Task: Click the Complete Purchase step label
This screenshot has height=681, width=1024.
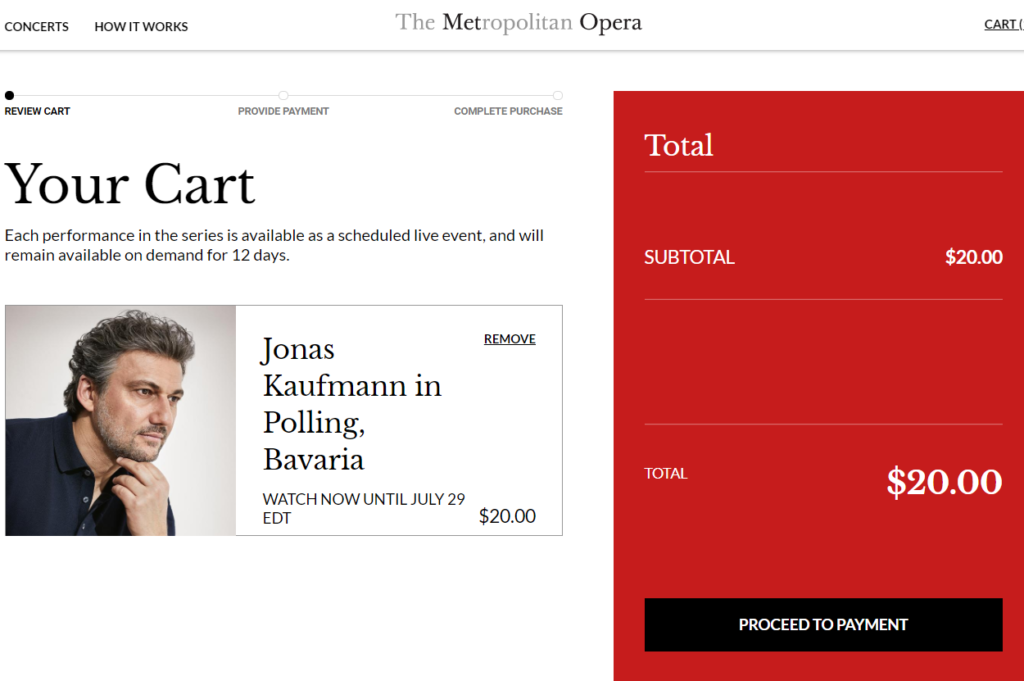Action: click(508, 111)
